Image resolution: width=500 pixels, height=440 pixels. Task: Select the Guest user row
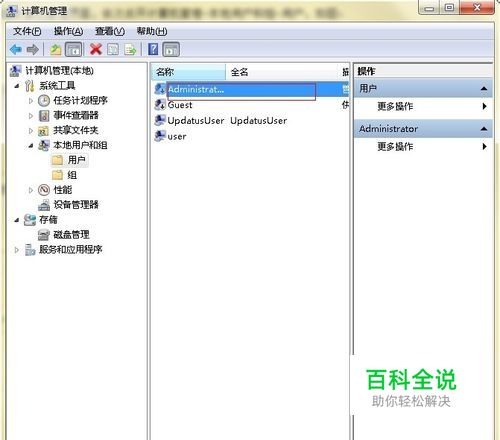(251, 105)
